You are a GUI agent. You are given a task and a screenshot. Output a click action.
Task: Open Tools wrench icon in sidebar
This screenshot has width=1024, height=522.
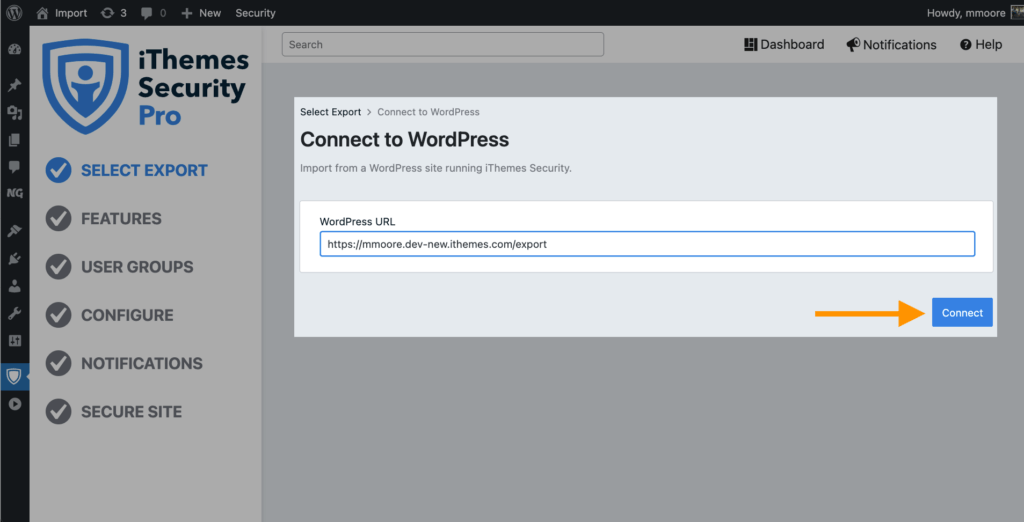click(14, 314)
